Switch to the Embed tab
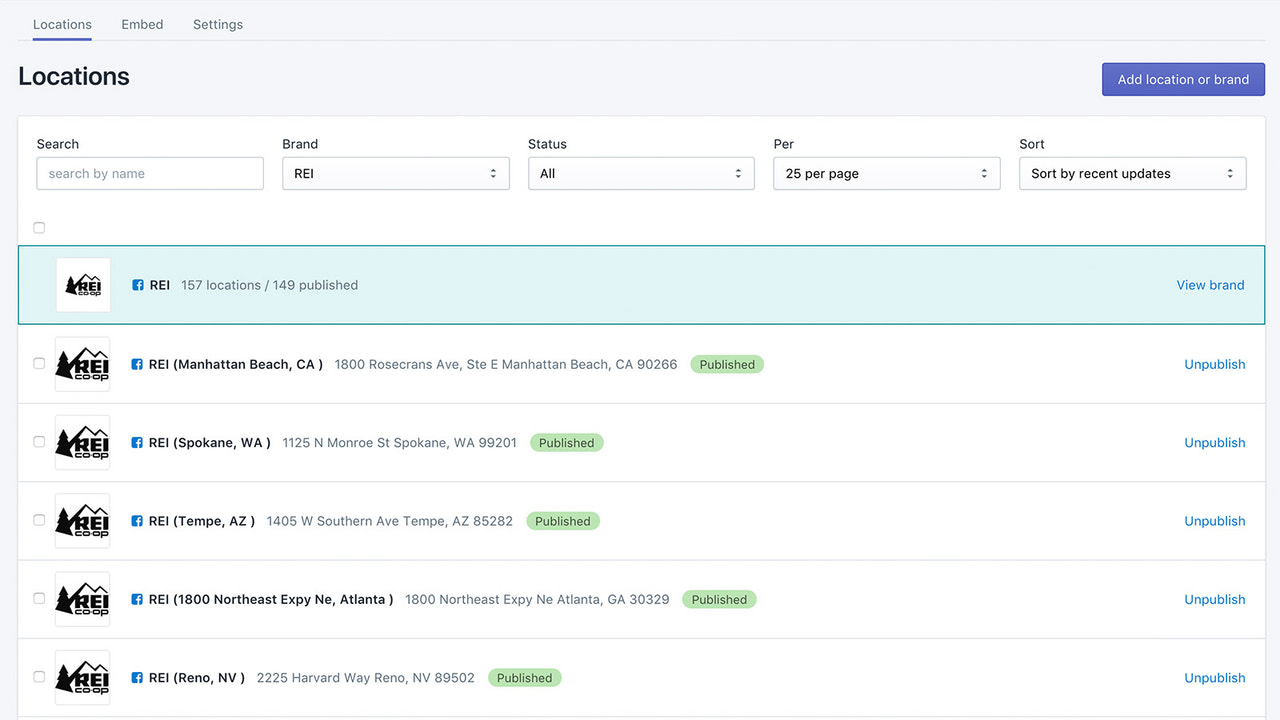 click(142, 24)
